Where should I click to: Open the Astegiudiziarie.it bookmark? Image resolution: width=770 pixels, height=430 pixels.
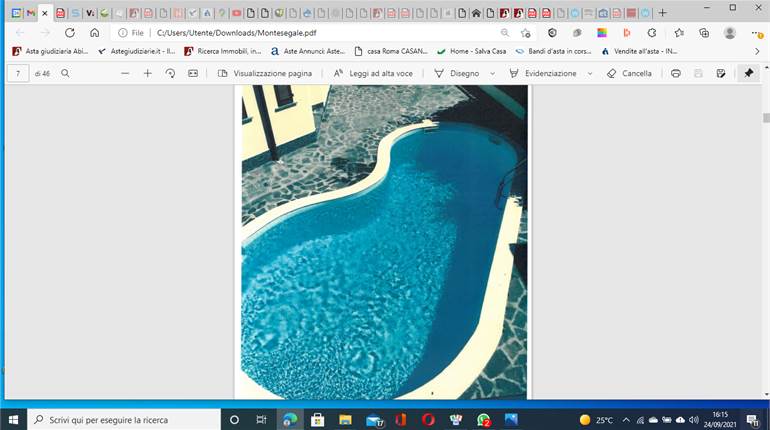137,51
